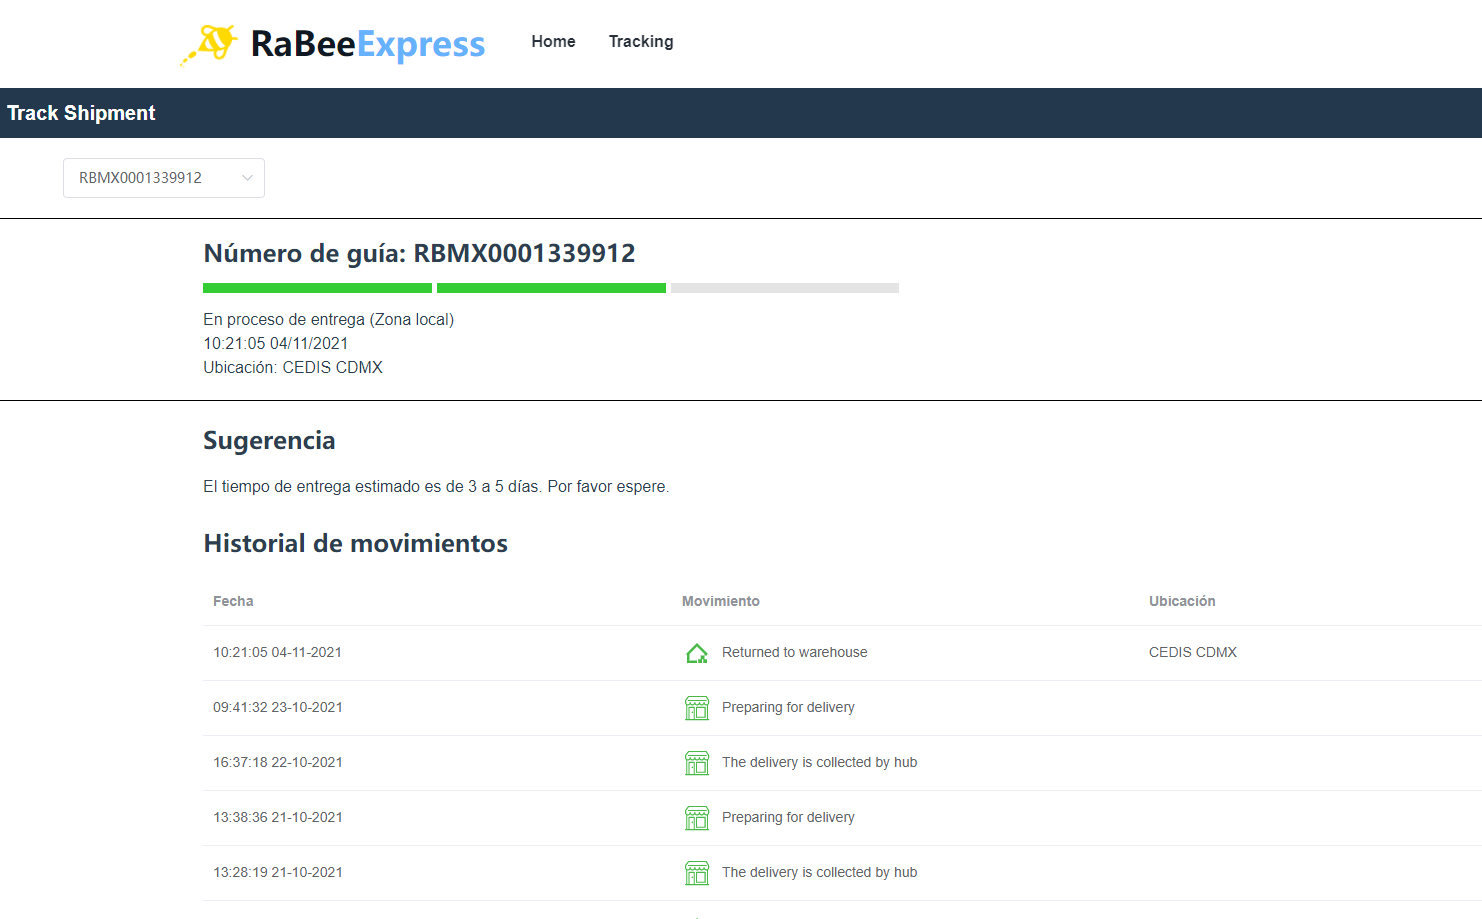
Task: Click the store icon in the 16:37:18 row
Action: tap(697, 763)
